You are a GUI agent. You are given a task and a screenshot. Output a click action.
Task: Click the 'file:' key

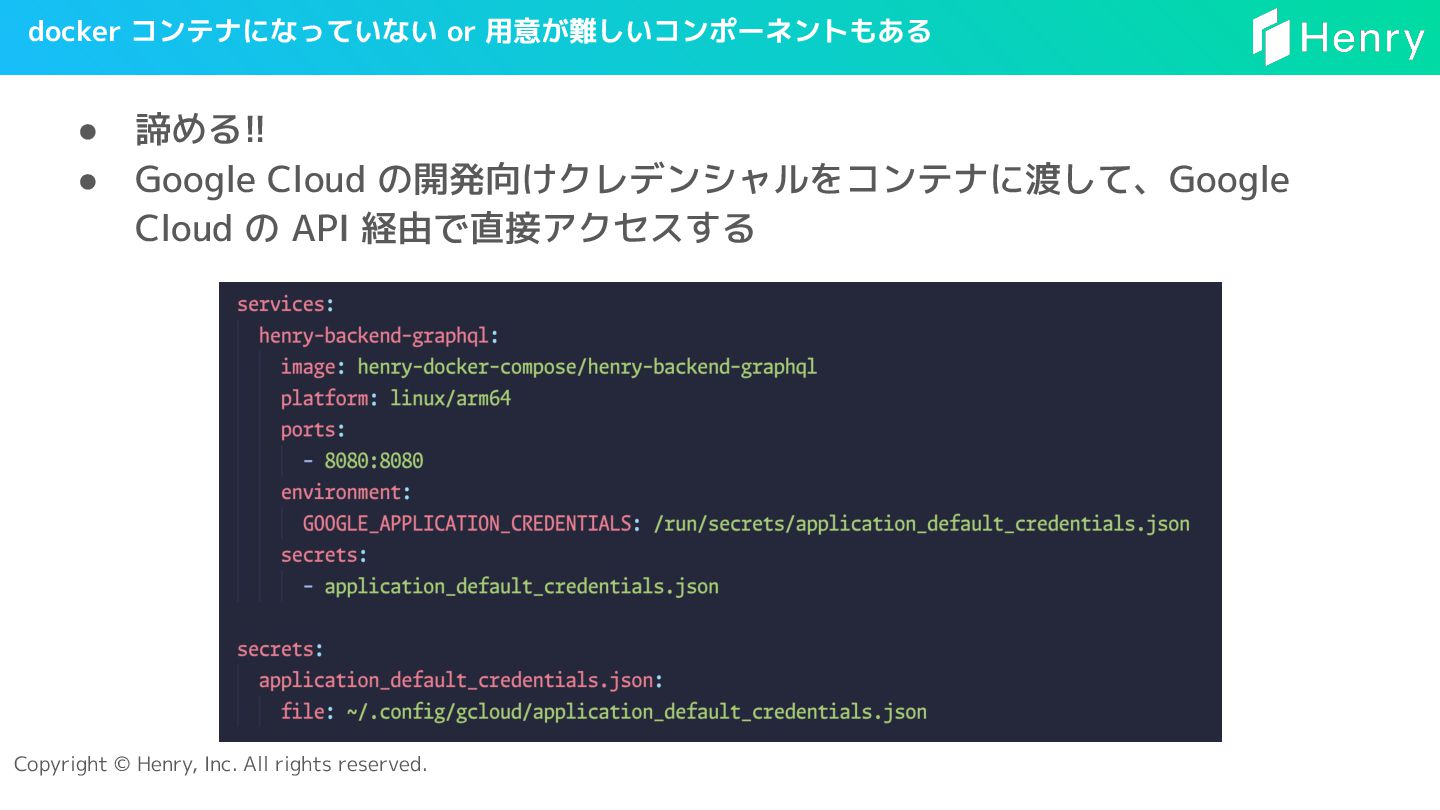pyautogui.click(x=308, y=712)
